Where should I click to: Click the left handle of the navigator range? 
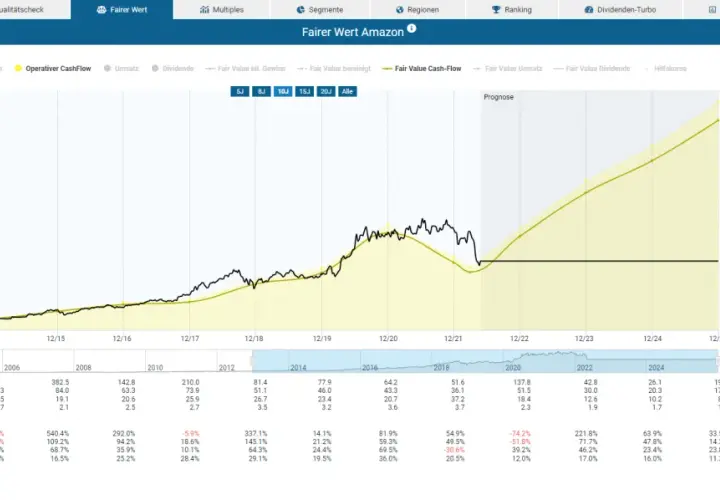point(252,361)
